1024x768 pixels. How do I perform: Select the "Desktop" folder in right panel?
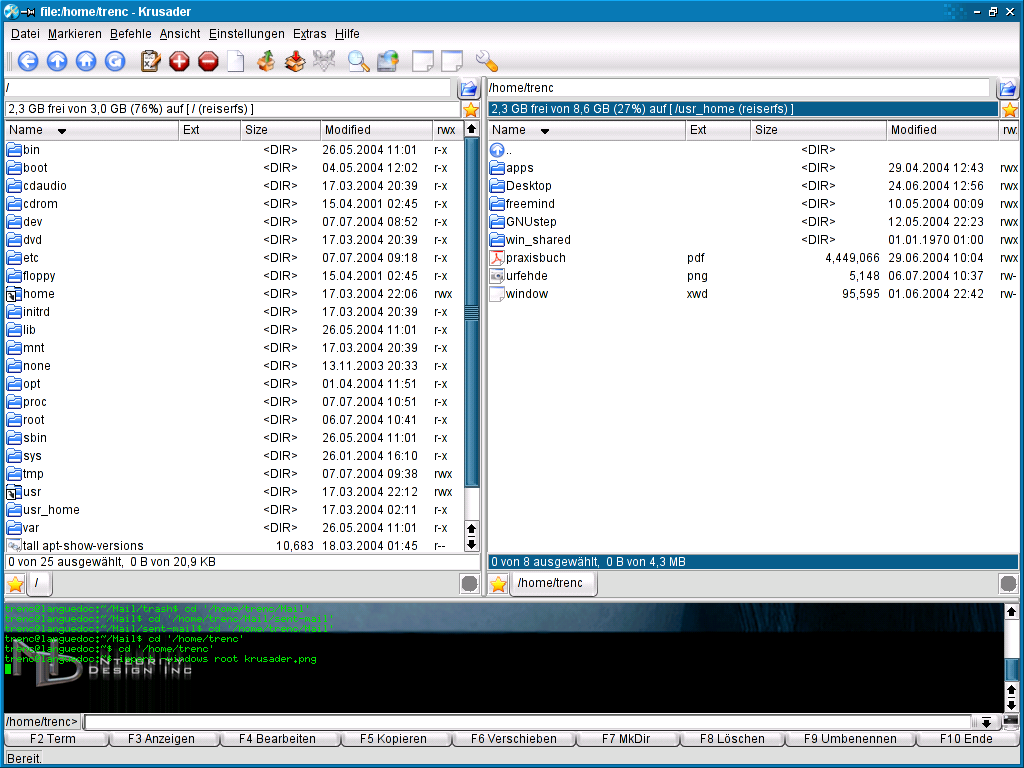(x=753, y=186)
